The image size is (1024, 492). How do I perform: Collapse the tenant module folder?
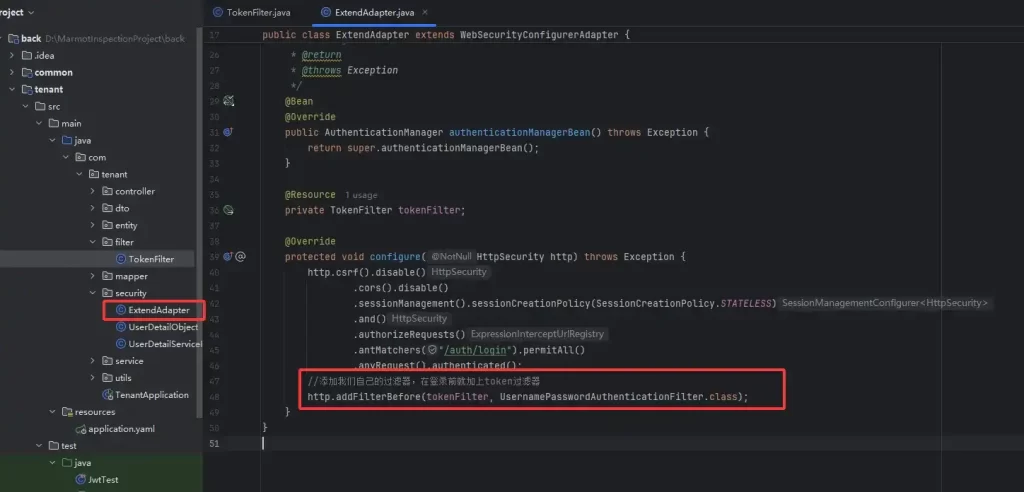[x=11, y=89]
